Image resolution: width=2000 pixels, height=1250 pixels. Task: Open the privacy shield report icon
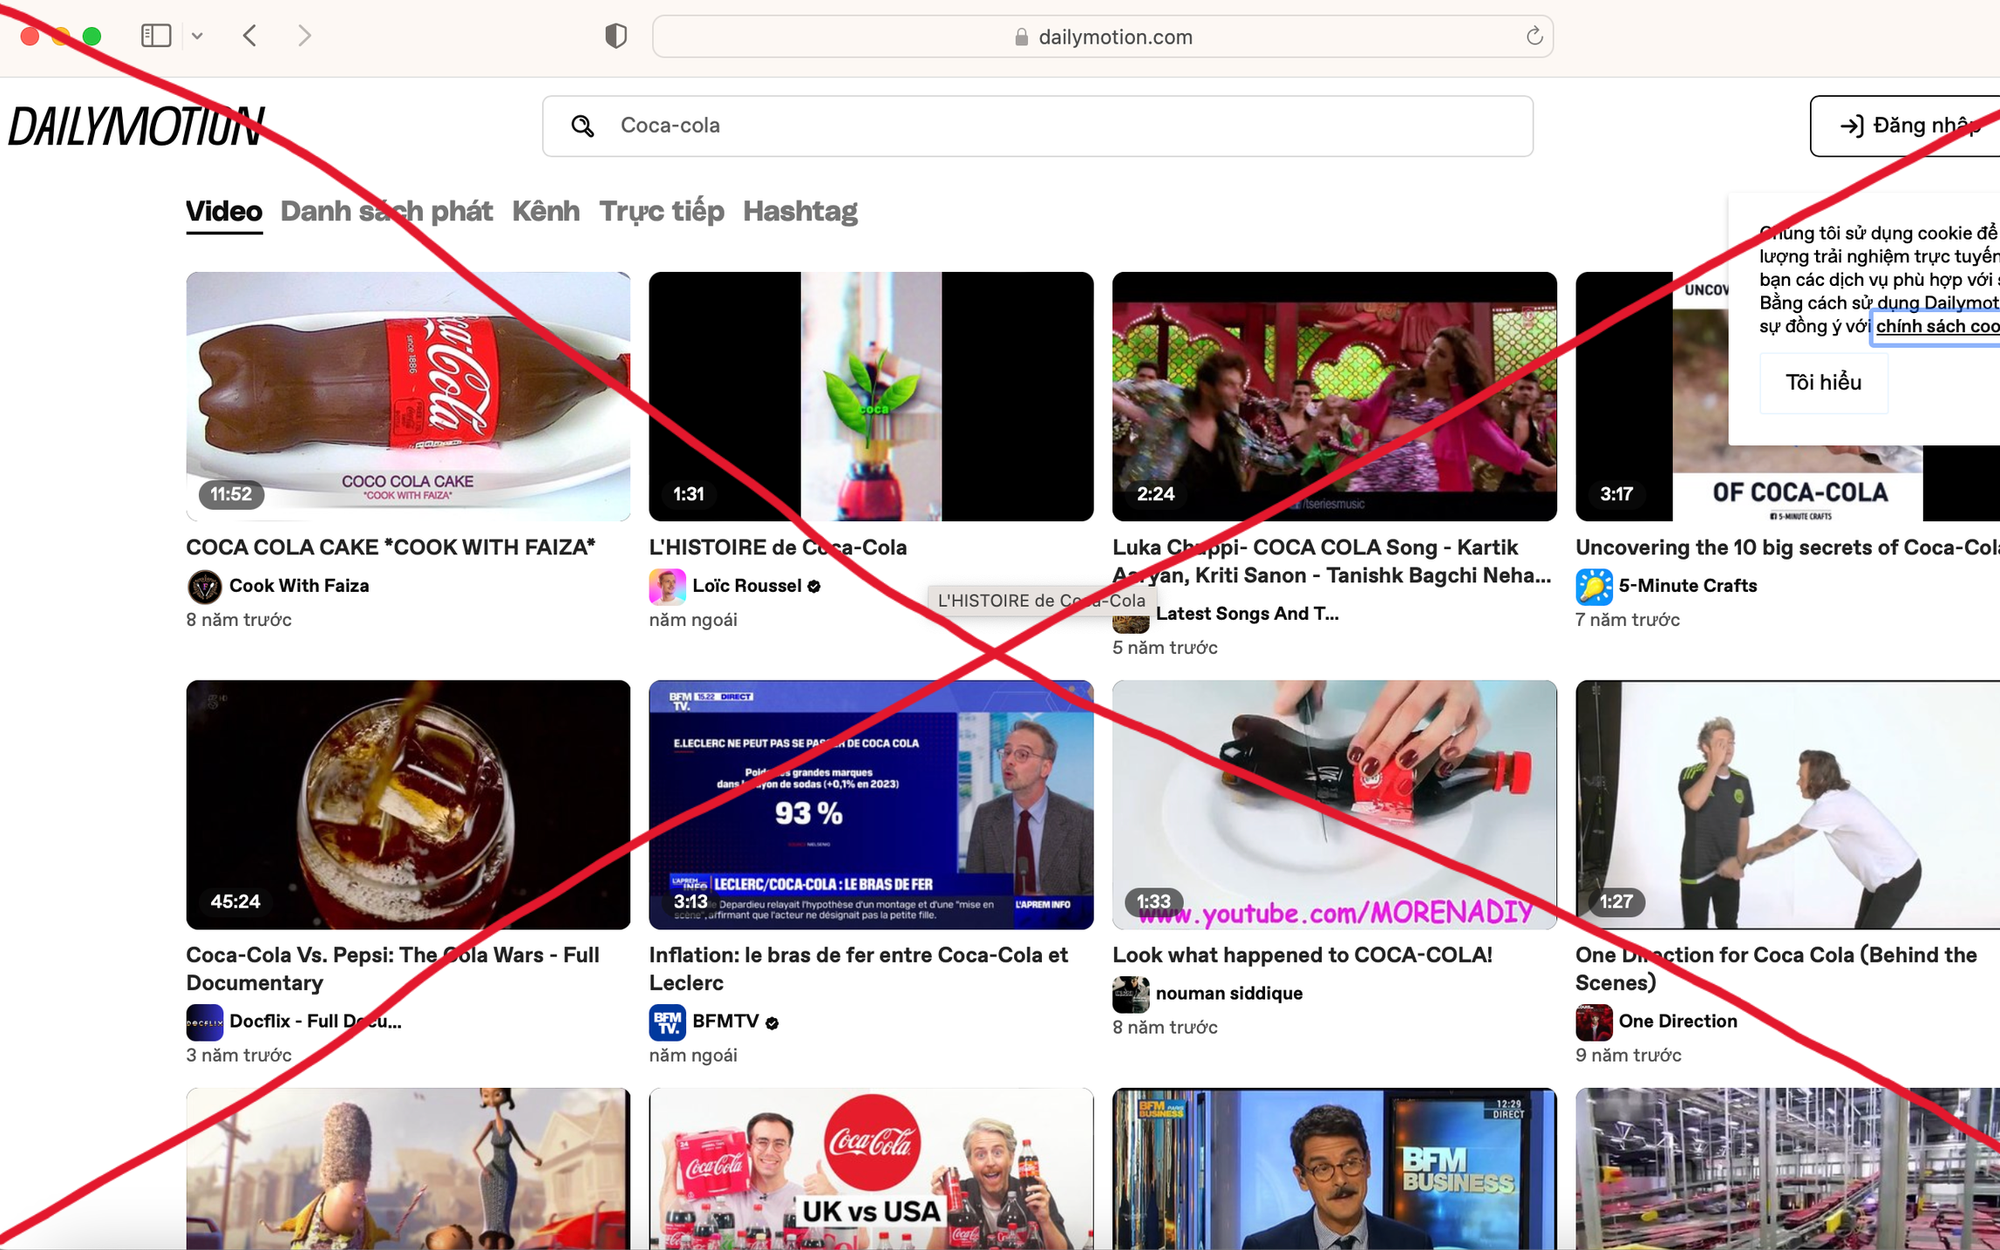tap(616, 36)
